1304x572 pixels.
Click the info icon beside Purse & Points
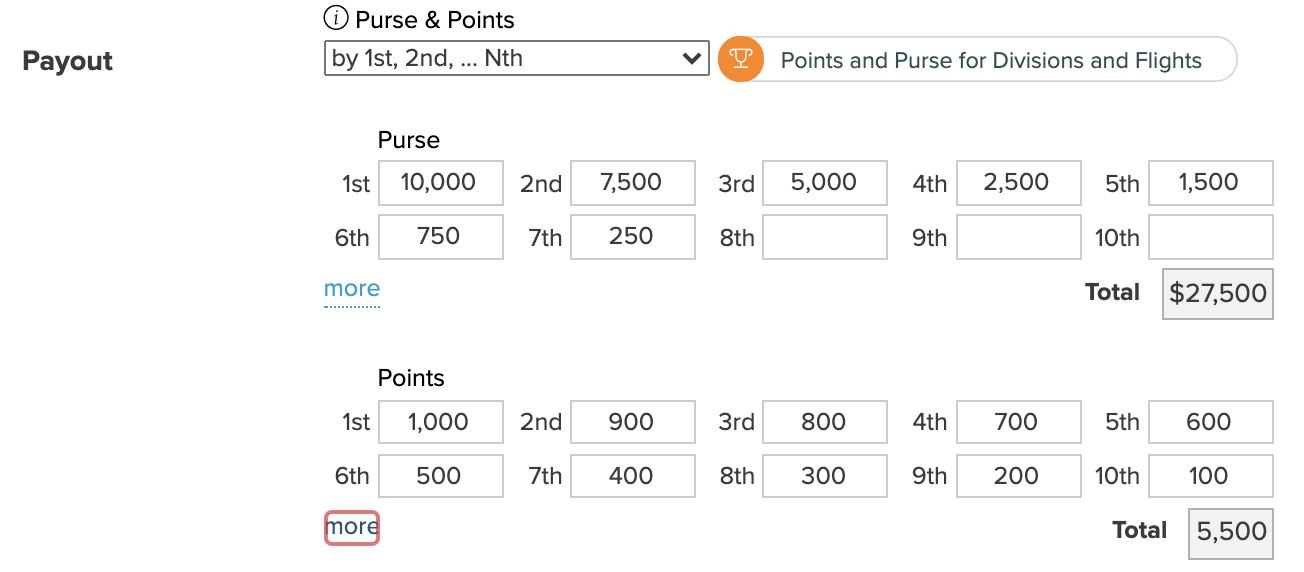(x=335, y=19)
